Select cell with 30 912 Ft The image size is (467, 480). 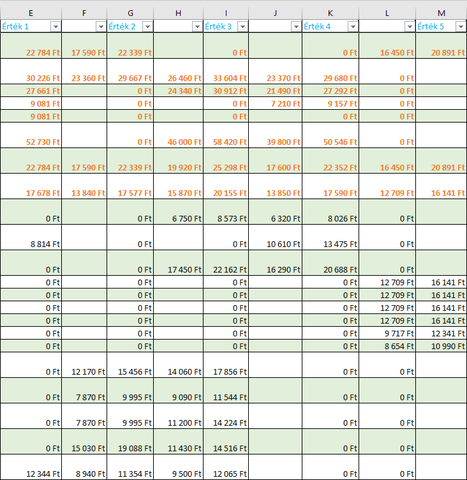click(x=226, y=90)
